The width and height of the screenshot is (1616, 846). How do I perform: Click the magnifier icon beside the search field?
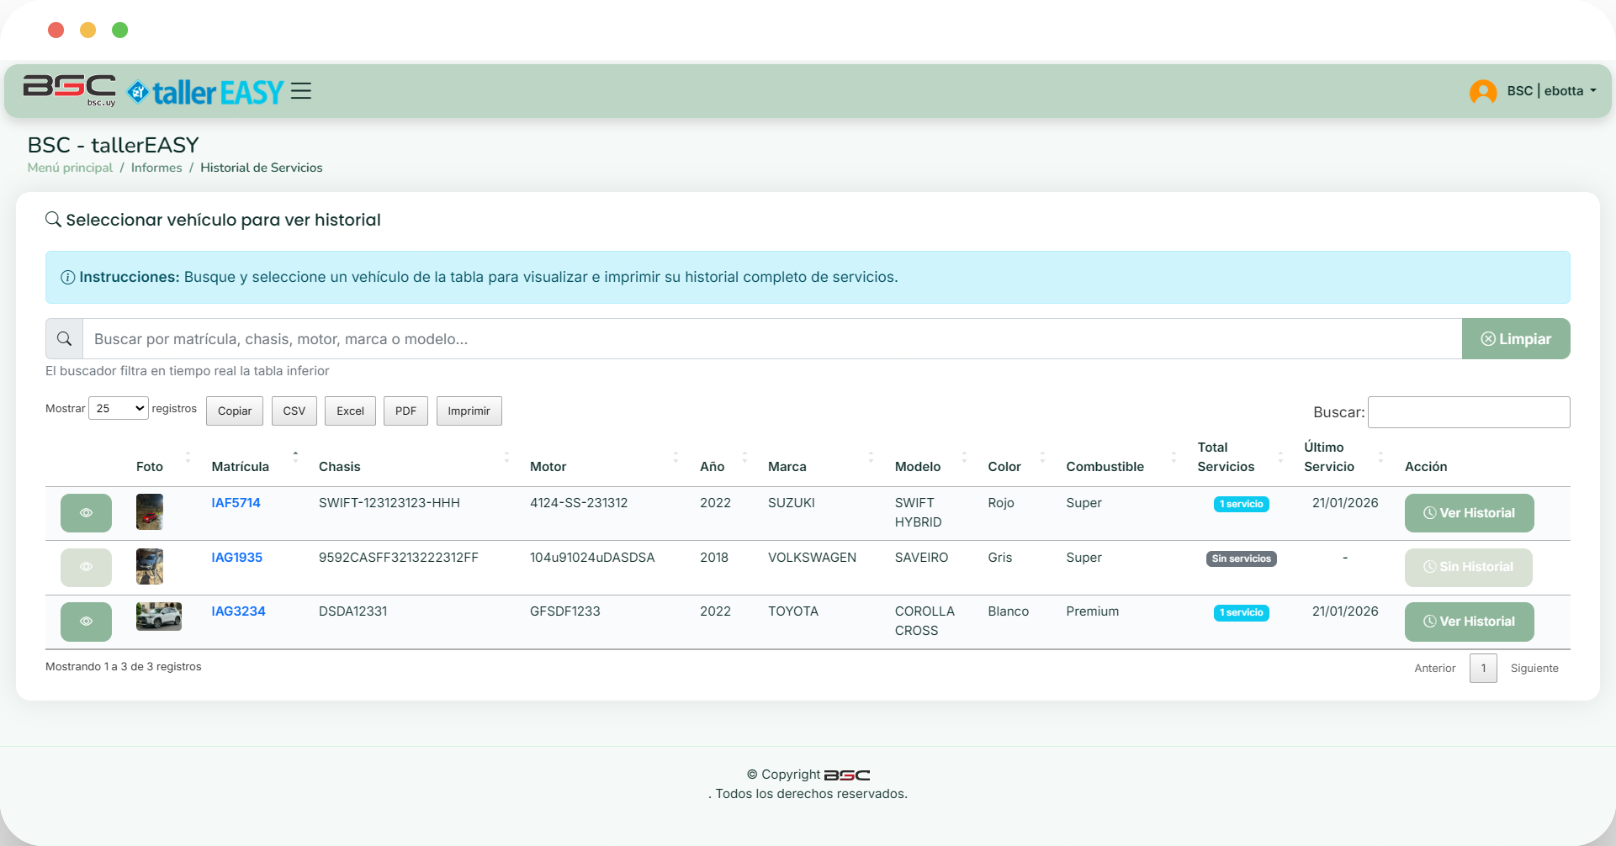click(x=64, y=339)
